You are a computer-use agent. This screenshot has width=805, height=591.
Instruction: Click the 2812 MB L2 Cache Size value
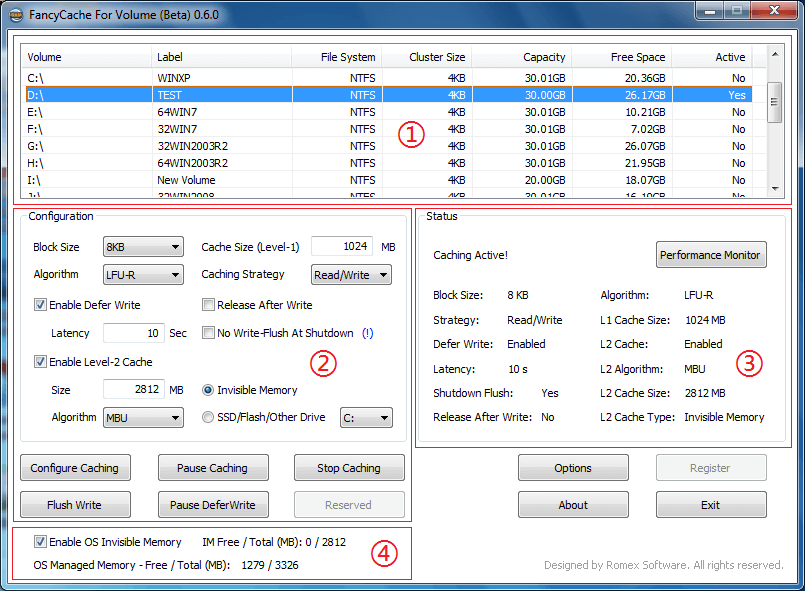pyautogui.click(x=705, y=393)
